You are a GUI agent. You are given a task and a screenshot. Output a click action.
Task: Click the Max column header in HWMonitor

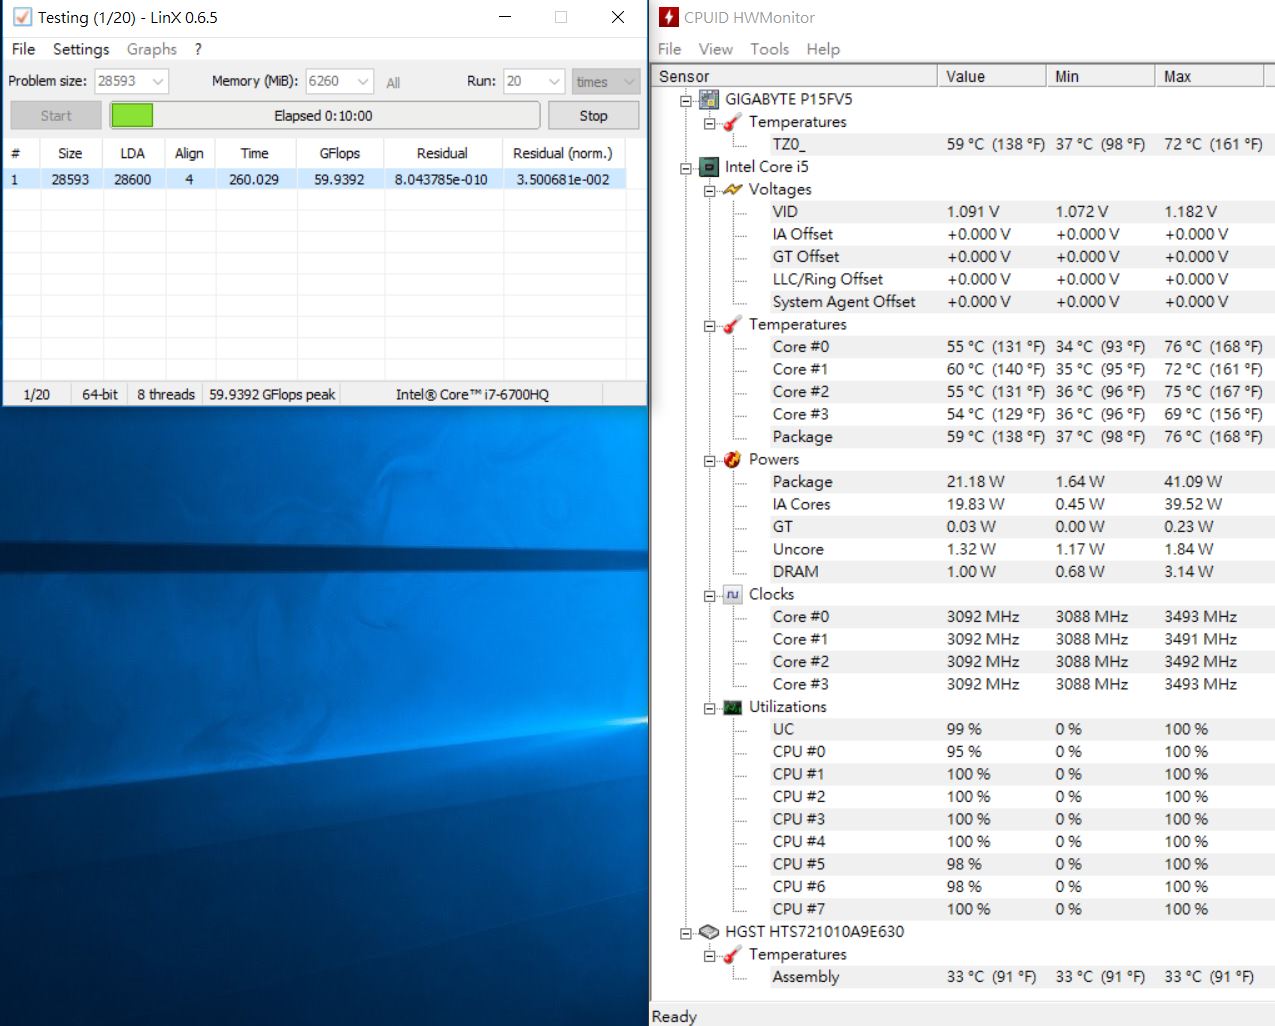1208,76
